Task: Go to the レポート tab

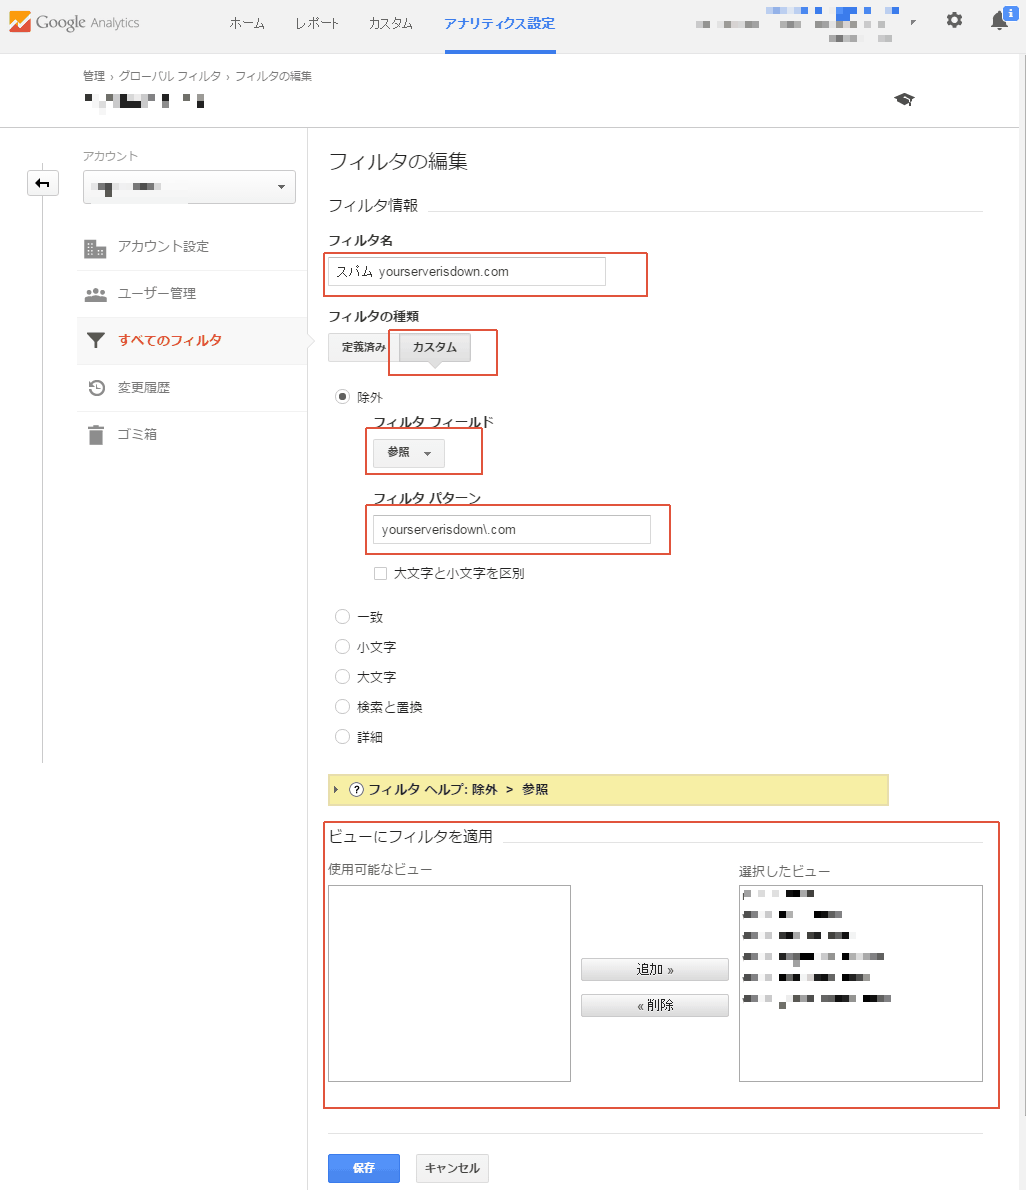Action: [317, 24]
